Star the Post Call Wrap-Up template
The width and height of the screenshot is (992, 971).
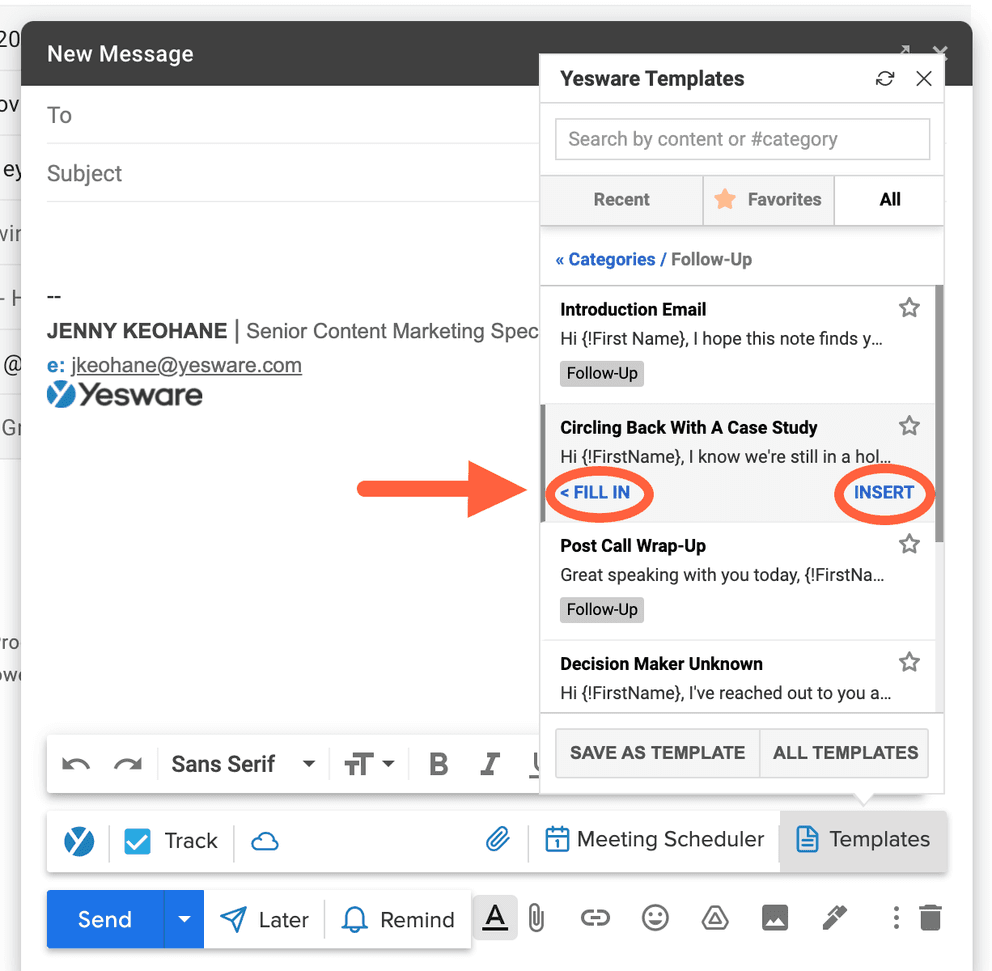coord(909,543)
